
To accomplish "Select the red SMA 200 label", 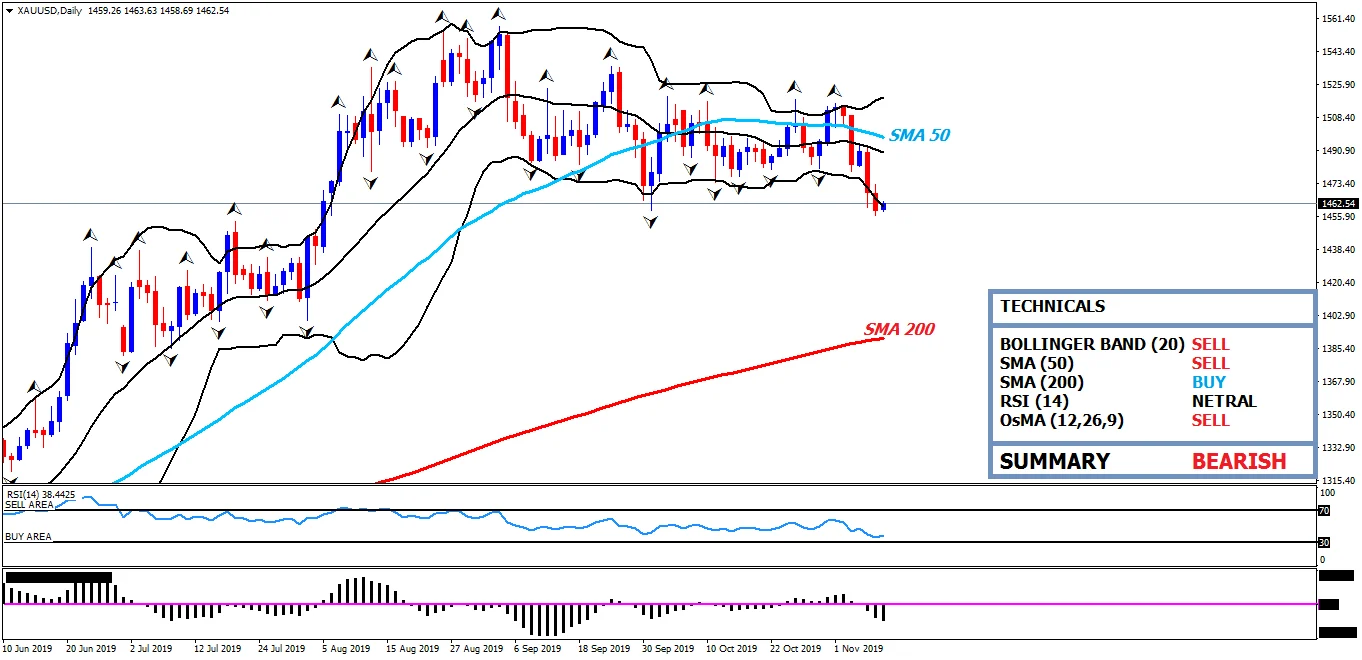I will pyautogui.click(x=899, y=329).
